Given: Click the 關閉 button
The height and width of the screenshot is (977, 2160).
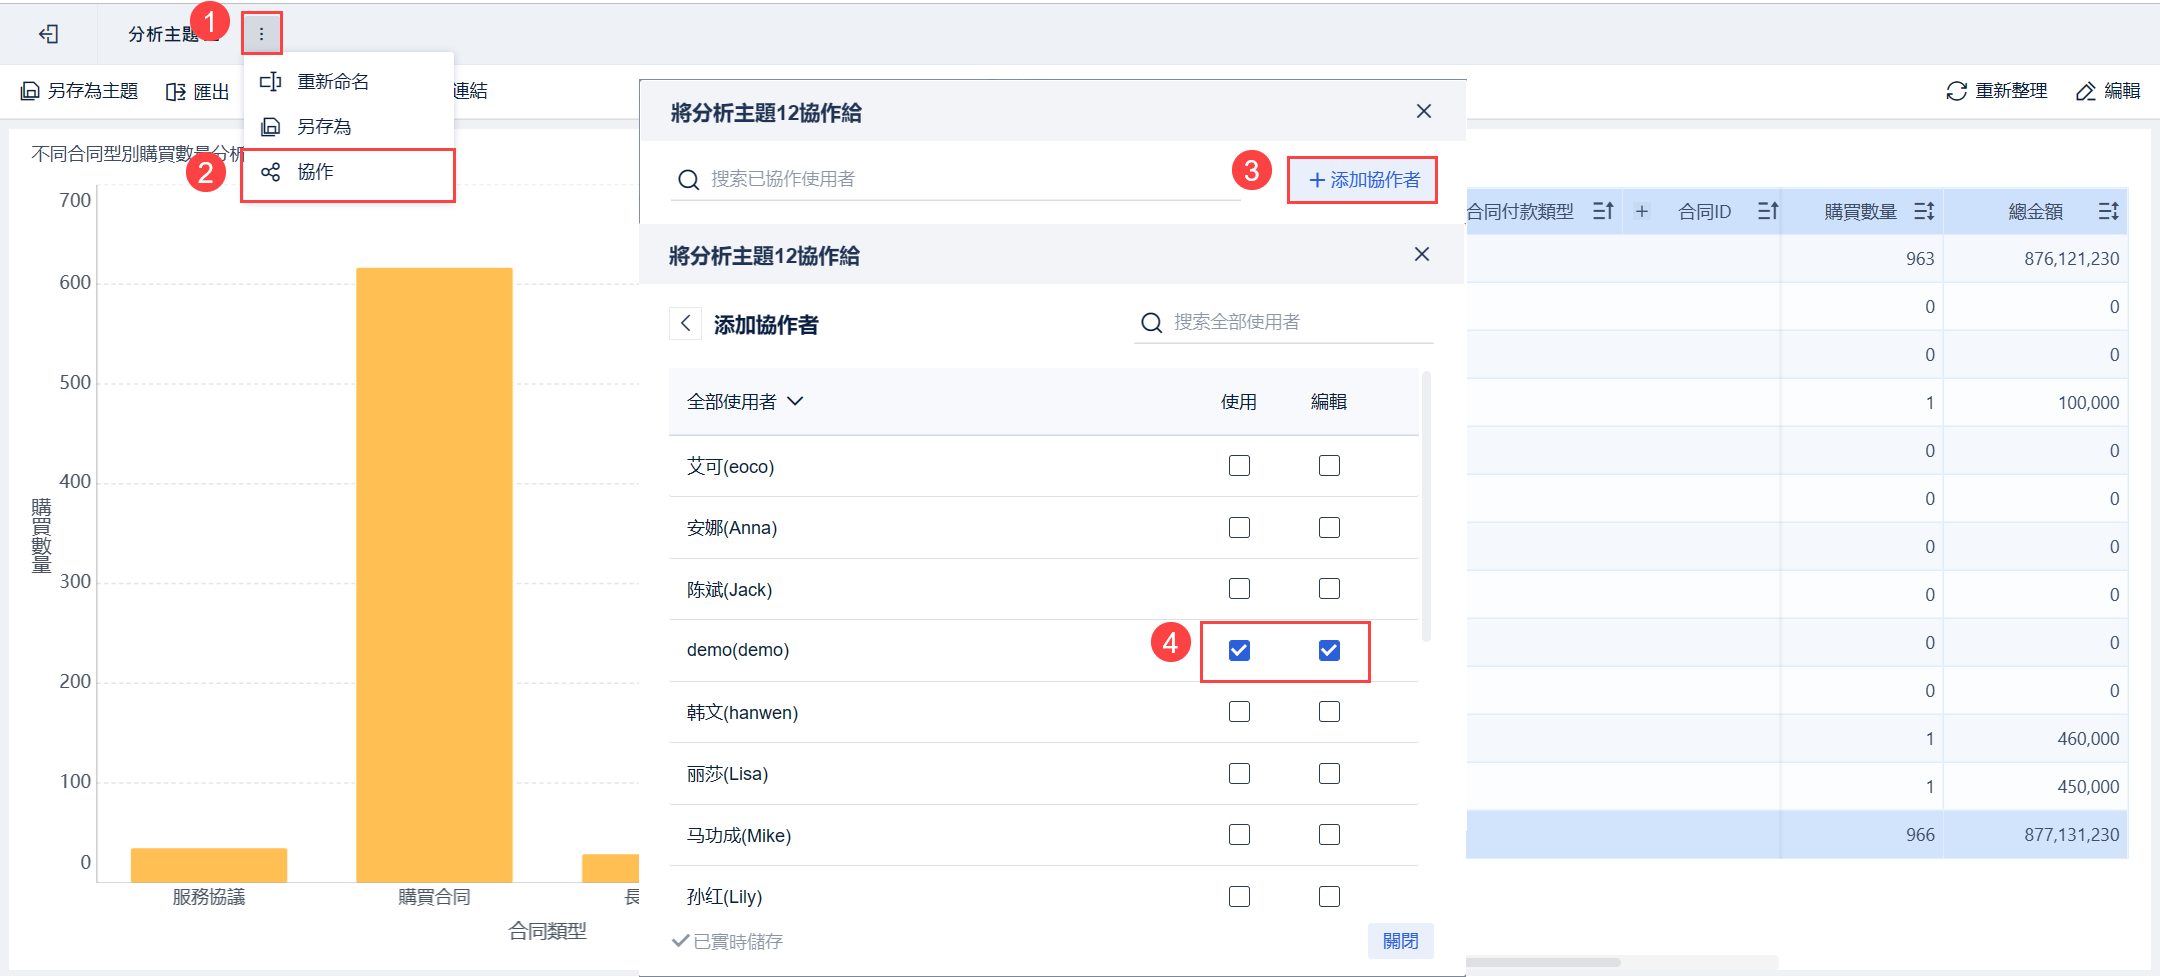Looking at the screenshot, I should (1400, 940).
